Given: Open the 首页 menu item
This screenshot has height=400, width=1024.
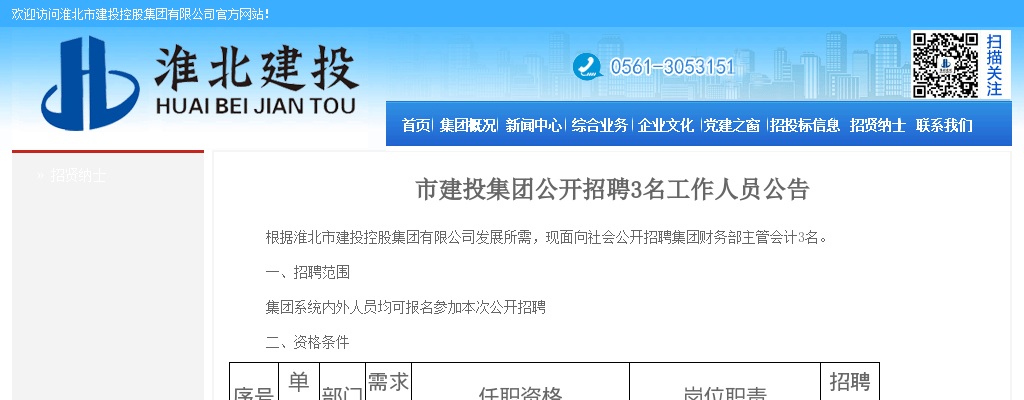Looking at the screenshot, I should 416,125.
